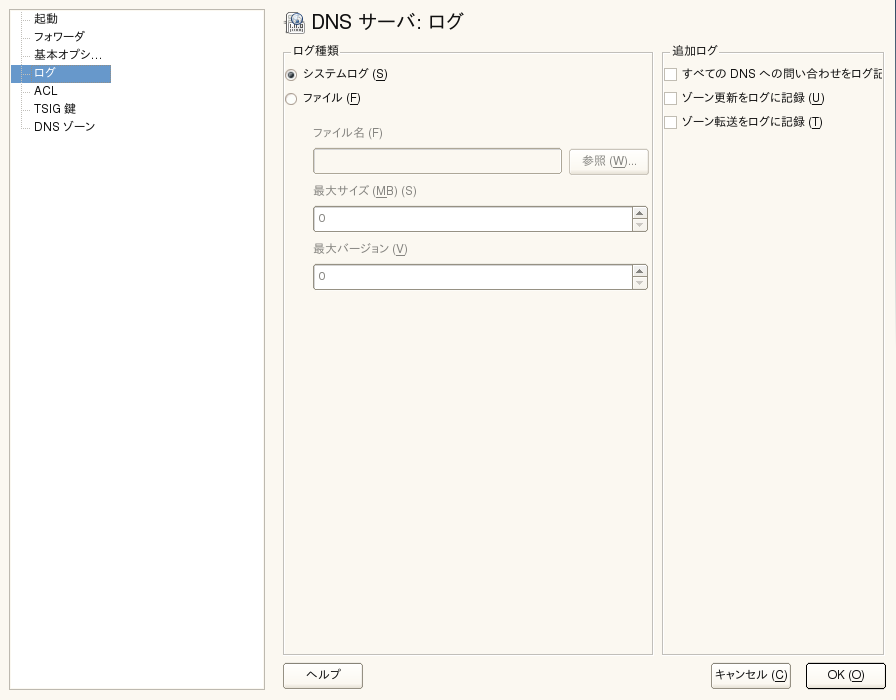The image size is (896, 700).
Task: Confirm with the OK button
Action: pos(845,675)
